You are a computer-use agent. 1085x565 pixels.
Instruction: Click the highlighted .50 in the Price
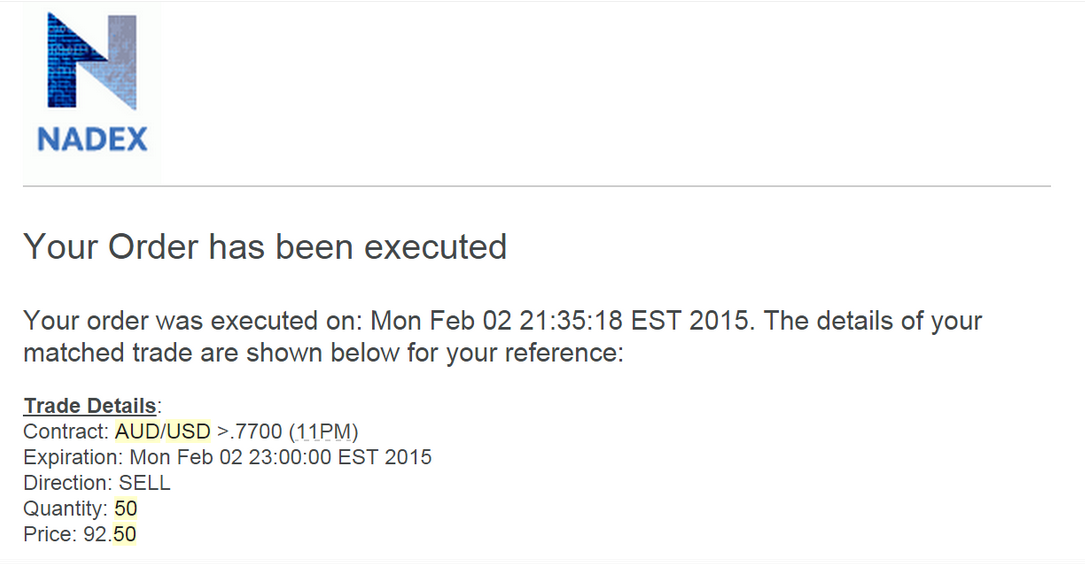point(125,534)
